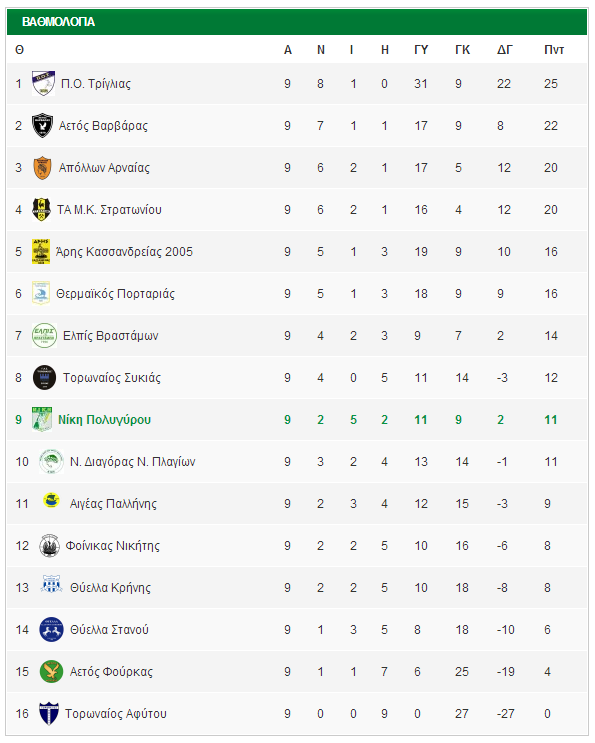Click the blue Θύελλα Στανού round badge

(x=51, y=629)
